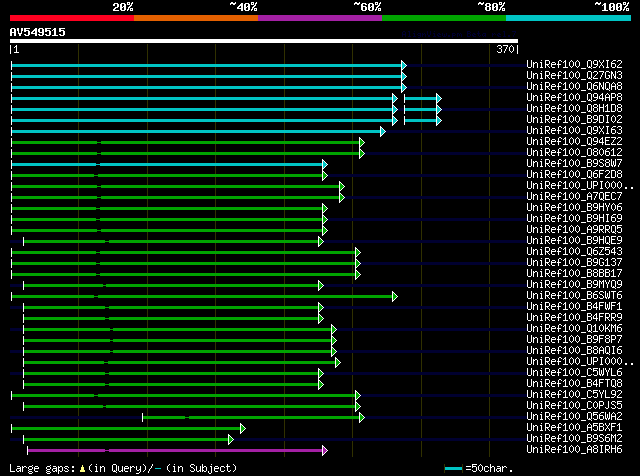Click the arrowhead ending the Q9XI63 bar
This screenshot has height=476, width=640.
pyautogui.click(x=383, y=131)
